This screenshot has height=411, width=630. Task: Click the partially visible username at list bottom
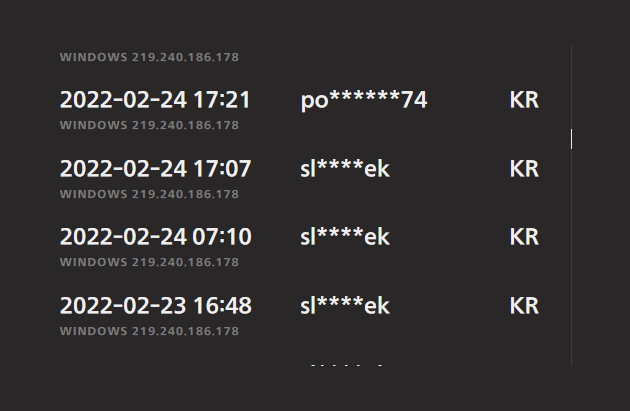click(346, 365)
